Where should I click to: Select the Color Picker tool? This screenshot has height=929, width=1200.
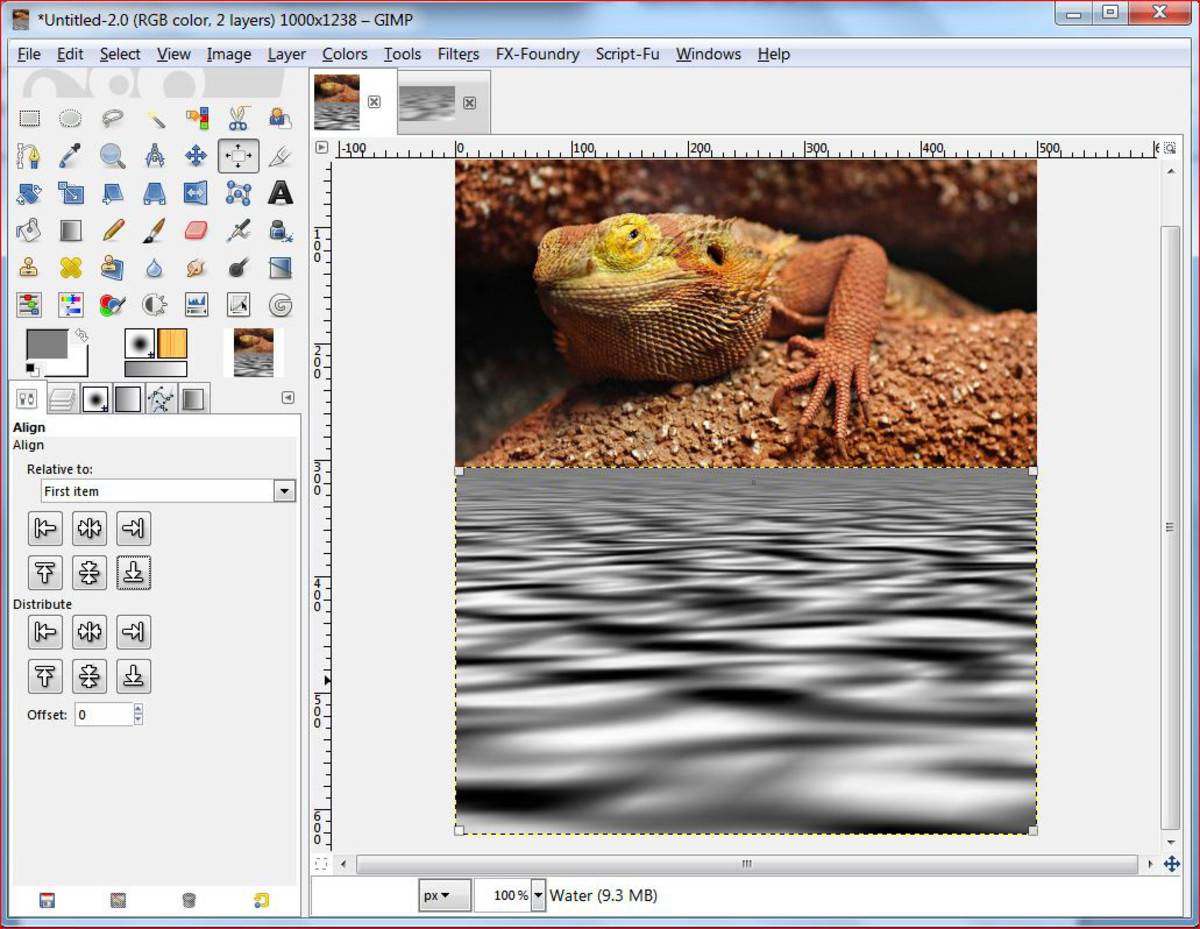point(68,156)
